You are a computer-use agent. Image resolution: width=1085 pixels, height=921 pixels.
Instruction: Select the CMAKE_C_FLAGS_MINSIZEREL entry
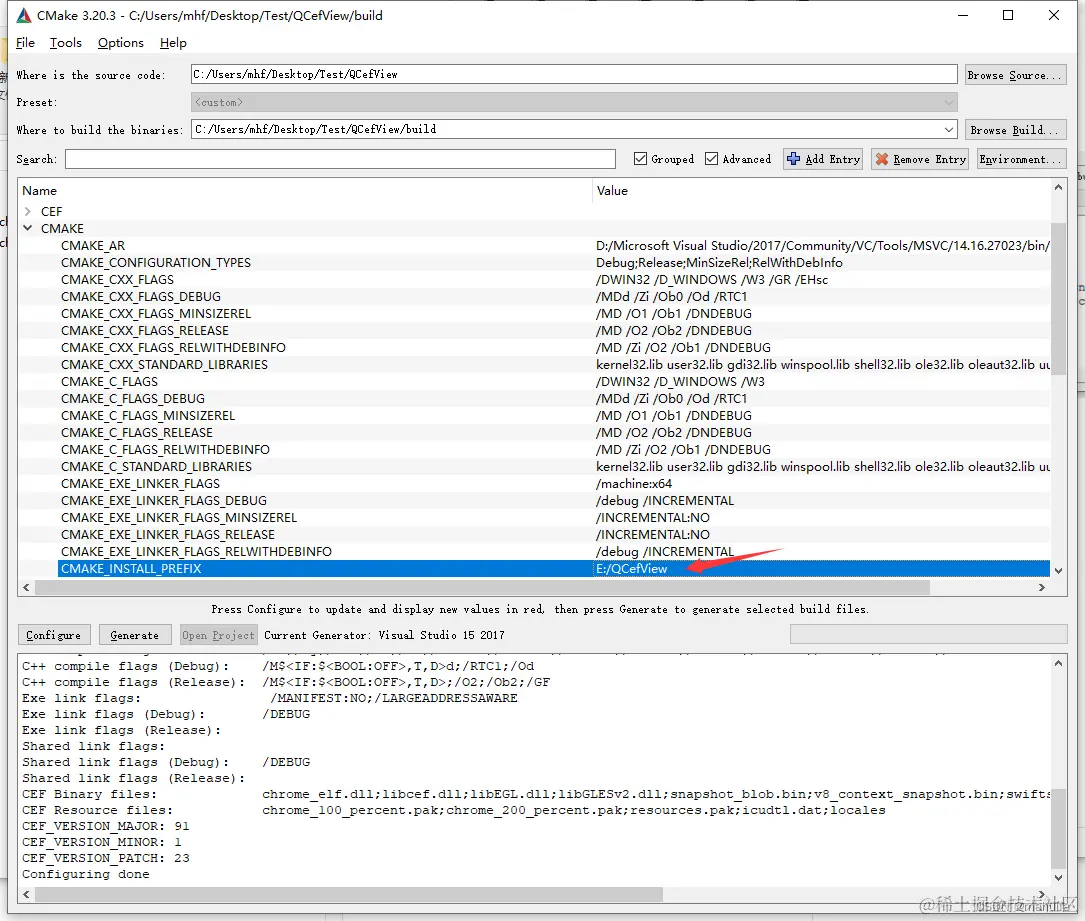click(148, 415)
